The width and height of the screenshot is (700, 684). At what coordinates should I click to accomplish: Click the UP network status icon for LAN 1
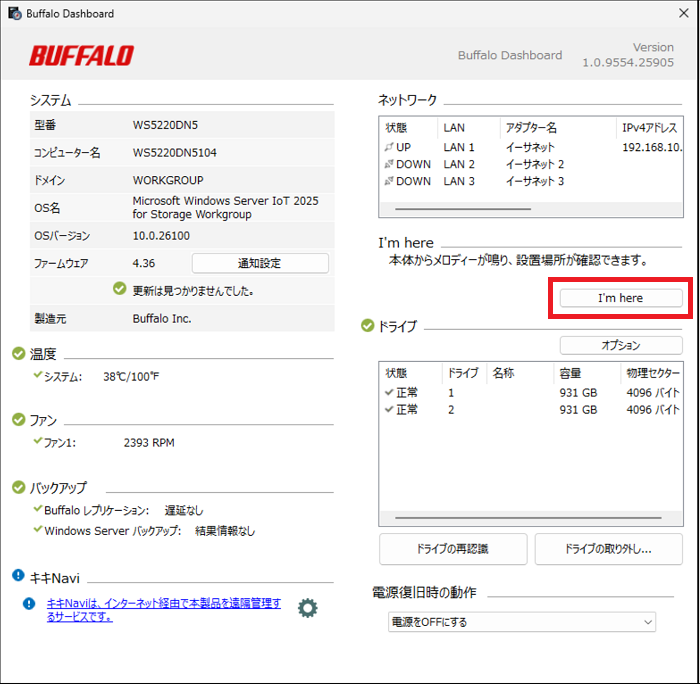point(389,147)
